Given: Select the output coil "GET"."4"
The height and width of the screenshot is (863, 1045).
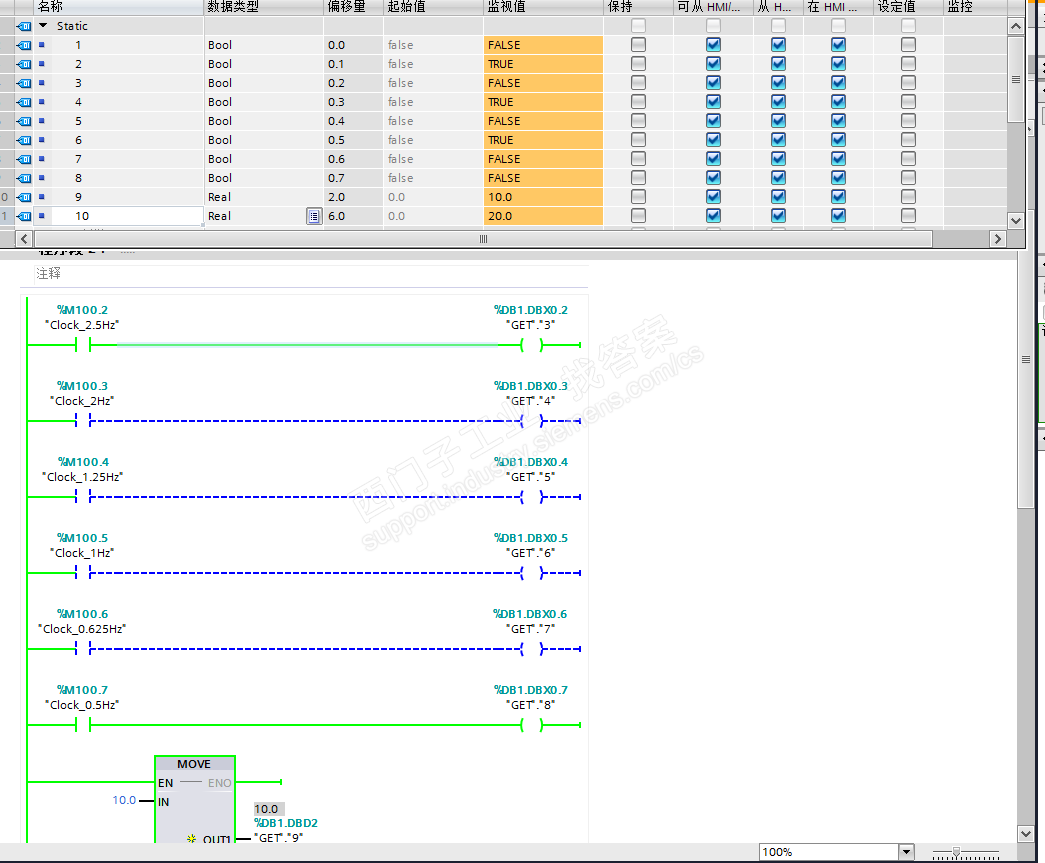Looking at the screenshot, I should click(x=532, y=421).
